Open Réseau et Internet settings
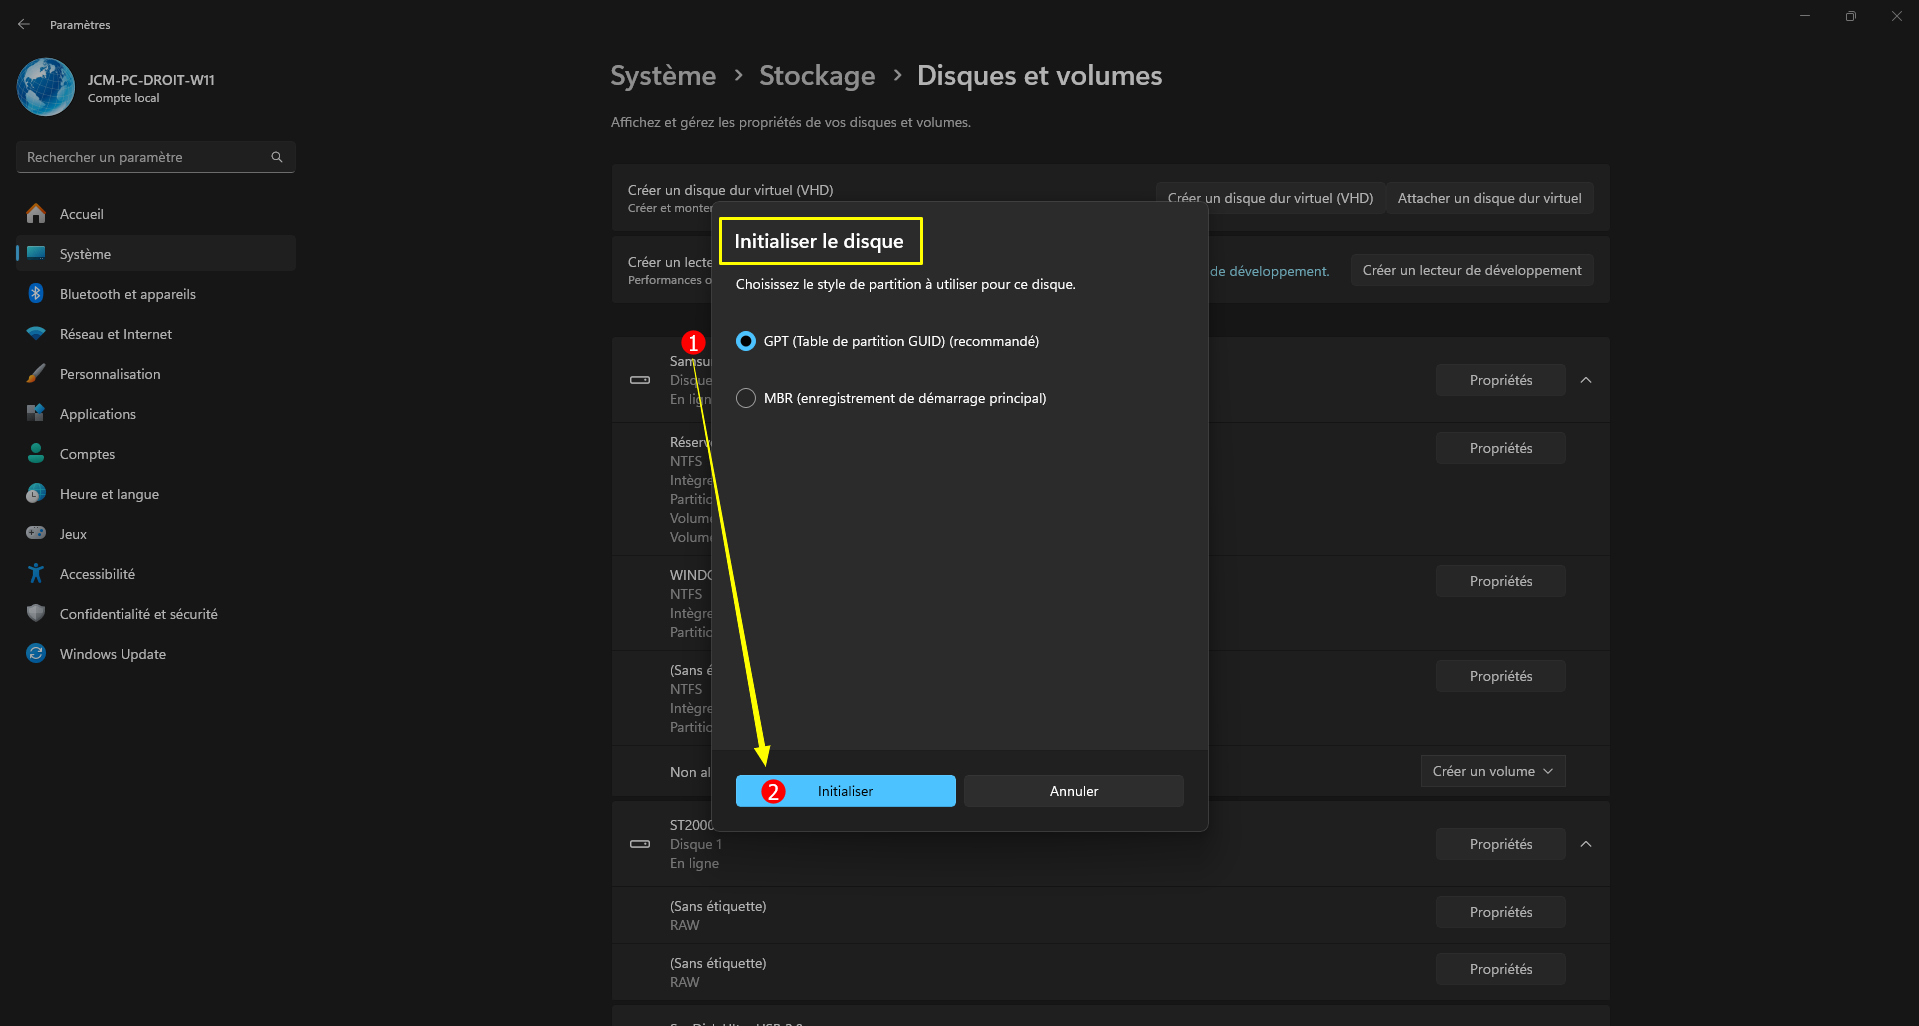1919x1026 pixels. [x=115, y=334]
